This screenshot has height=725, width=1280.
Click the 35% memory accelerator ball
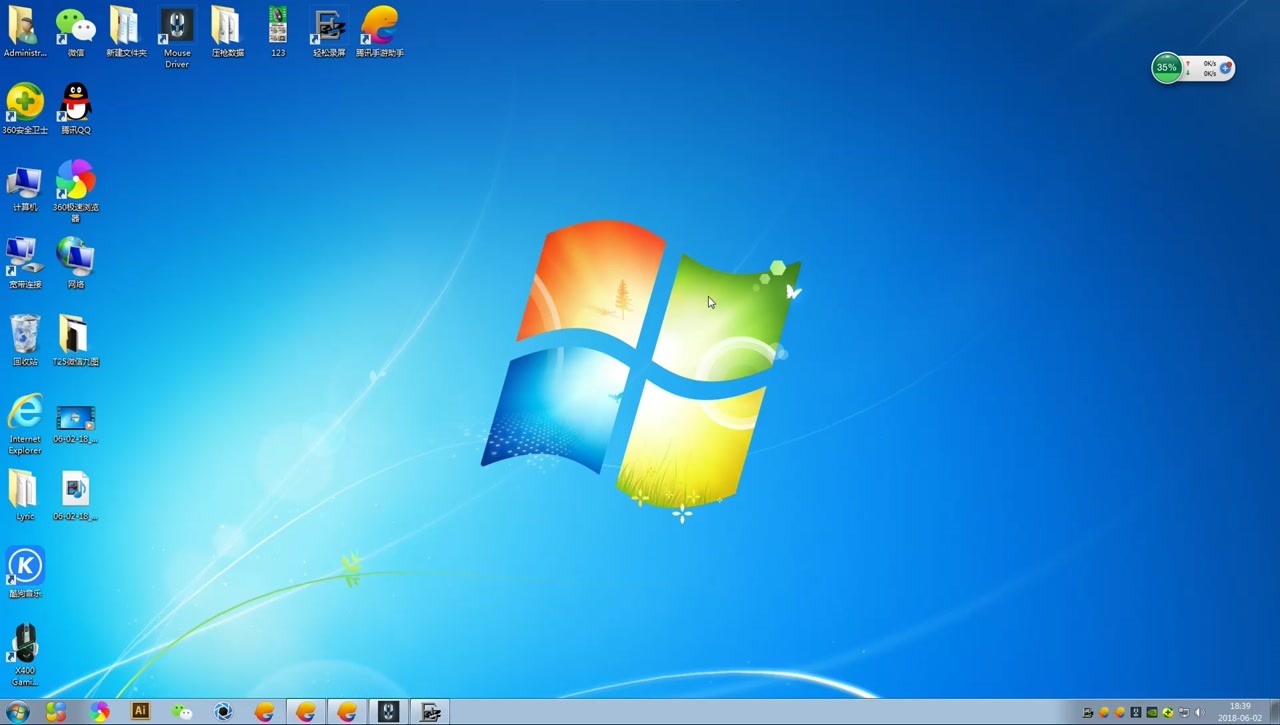point(1166,68)
